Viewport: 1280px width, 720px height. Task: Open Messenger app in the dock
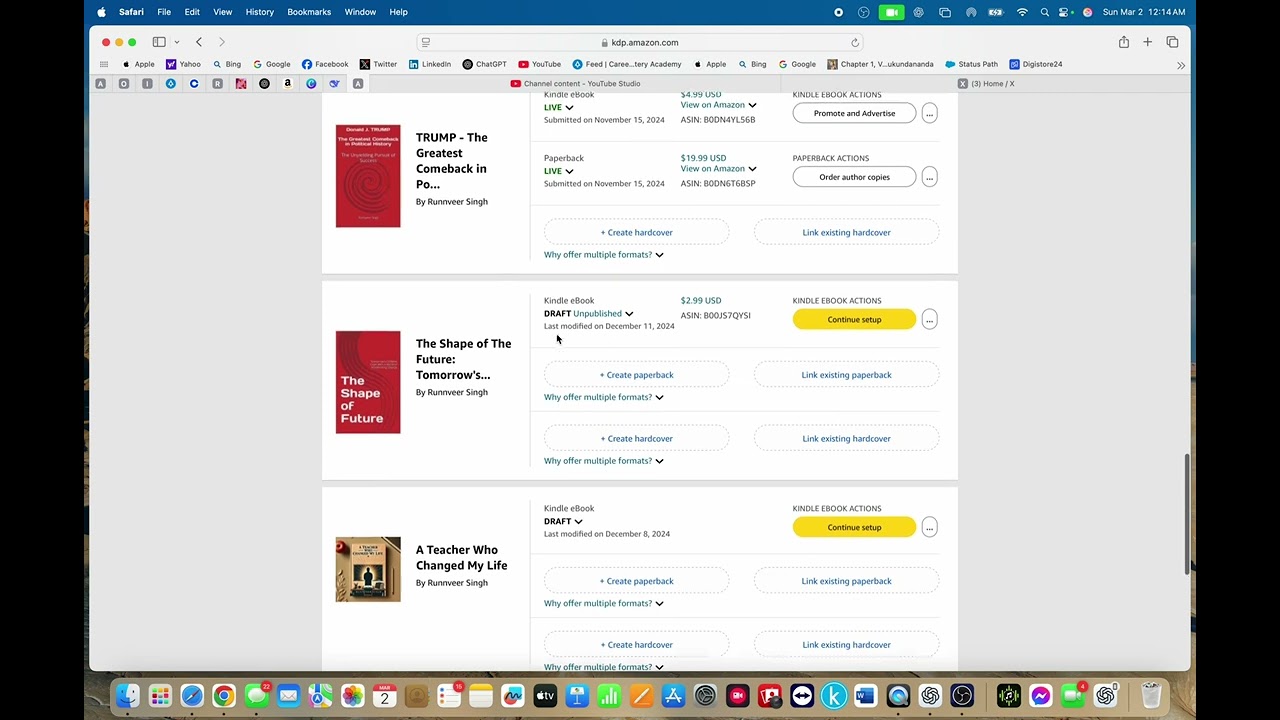point(1041,696)
